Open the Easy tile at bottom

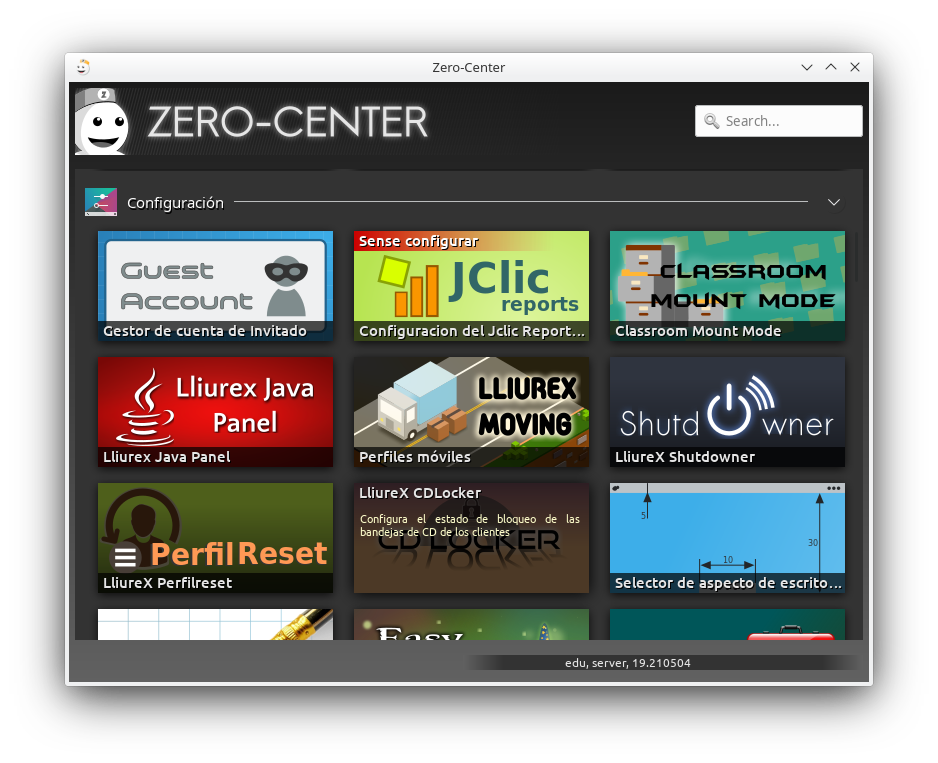471,625
